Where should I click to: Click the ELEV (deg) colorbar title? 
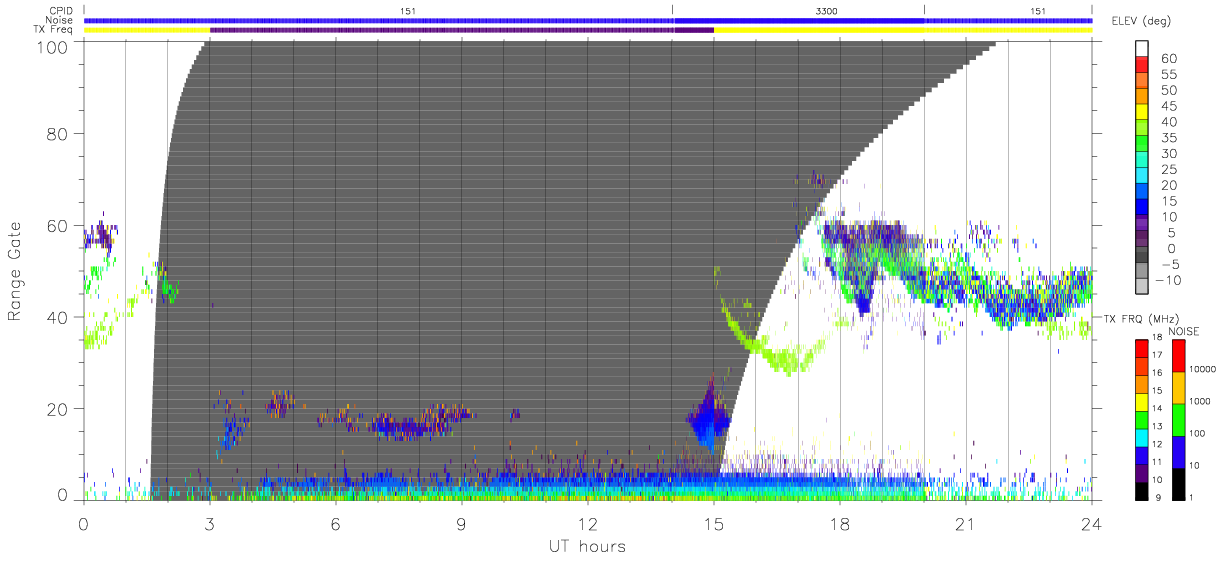point(1142,21)
